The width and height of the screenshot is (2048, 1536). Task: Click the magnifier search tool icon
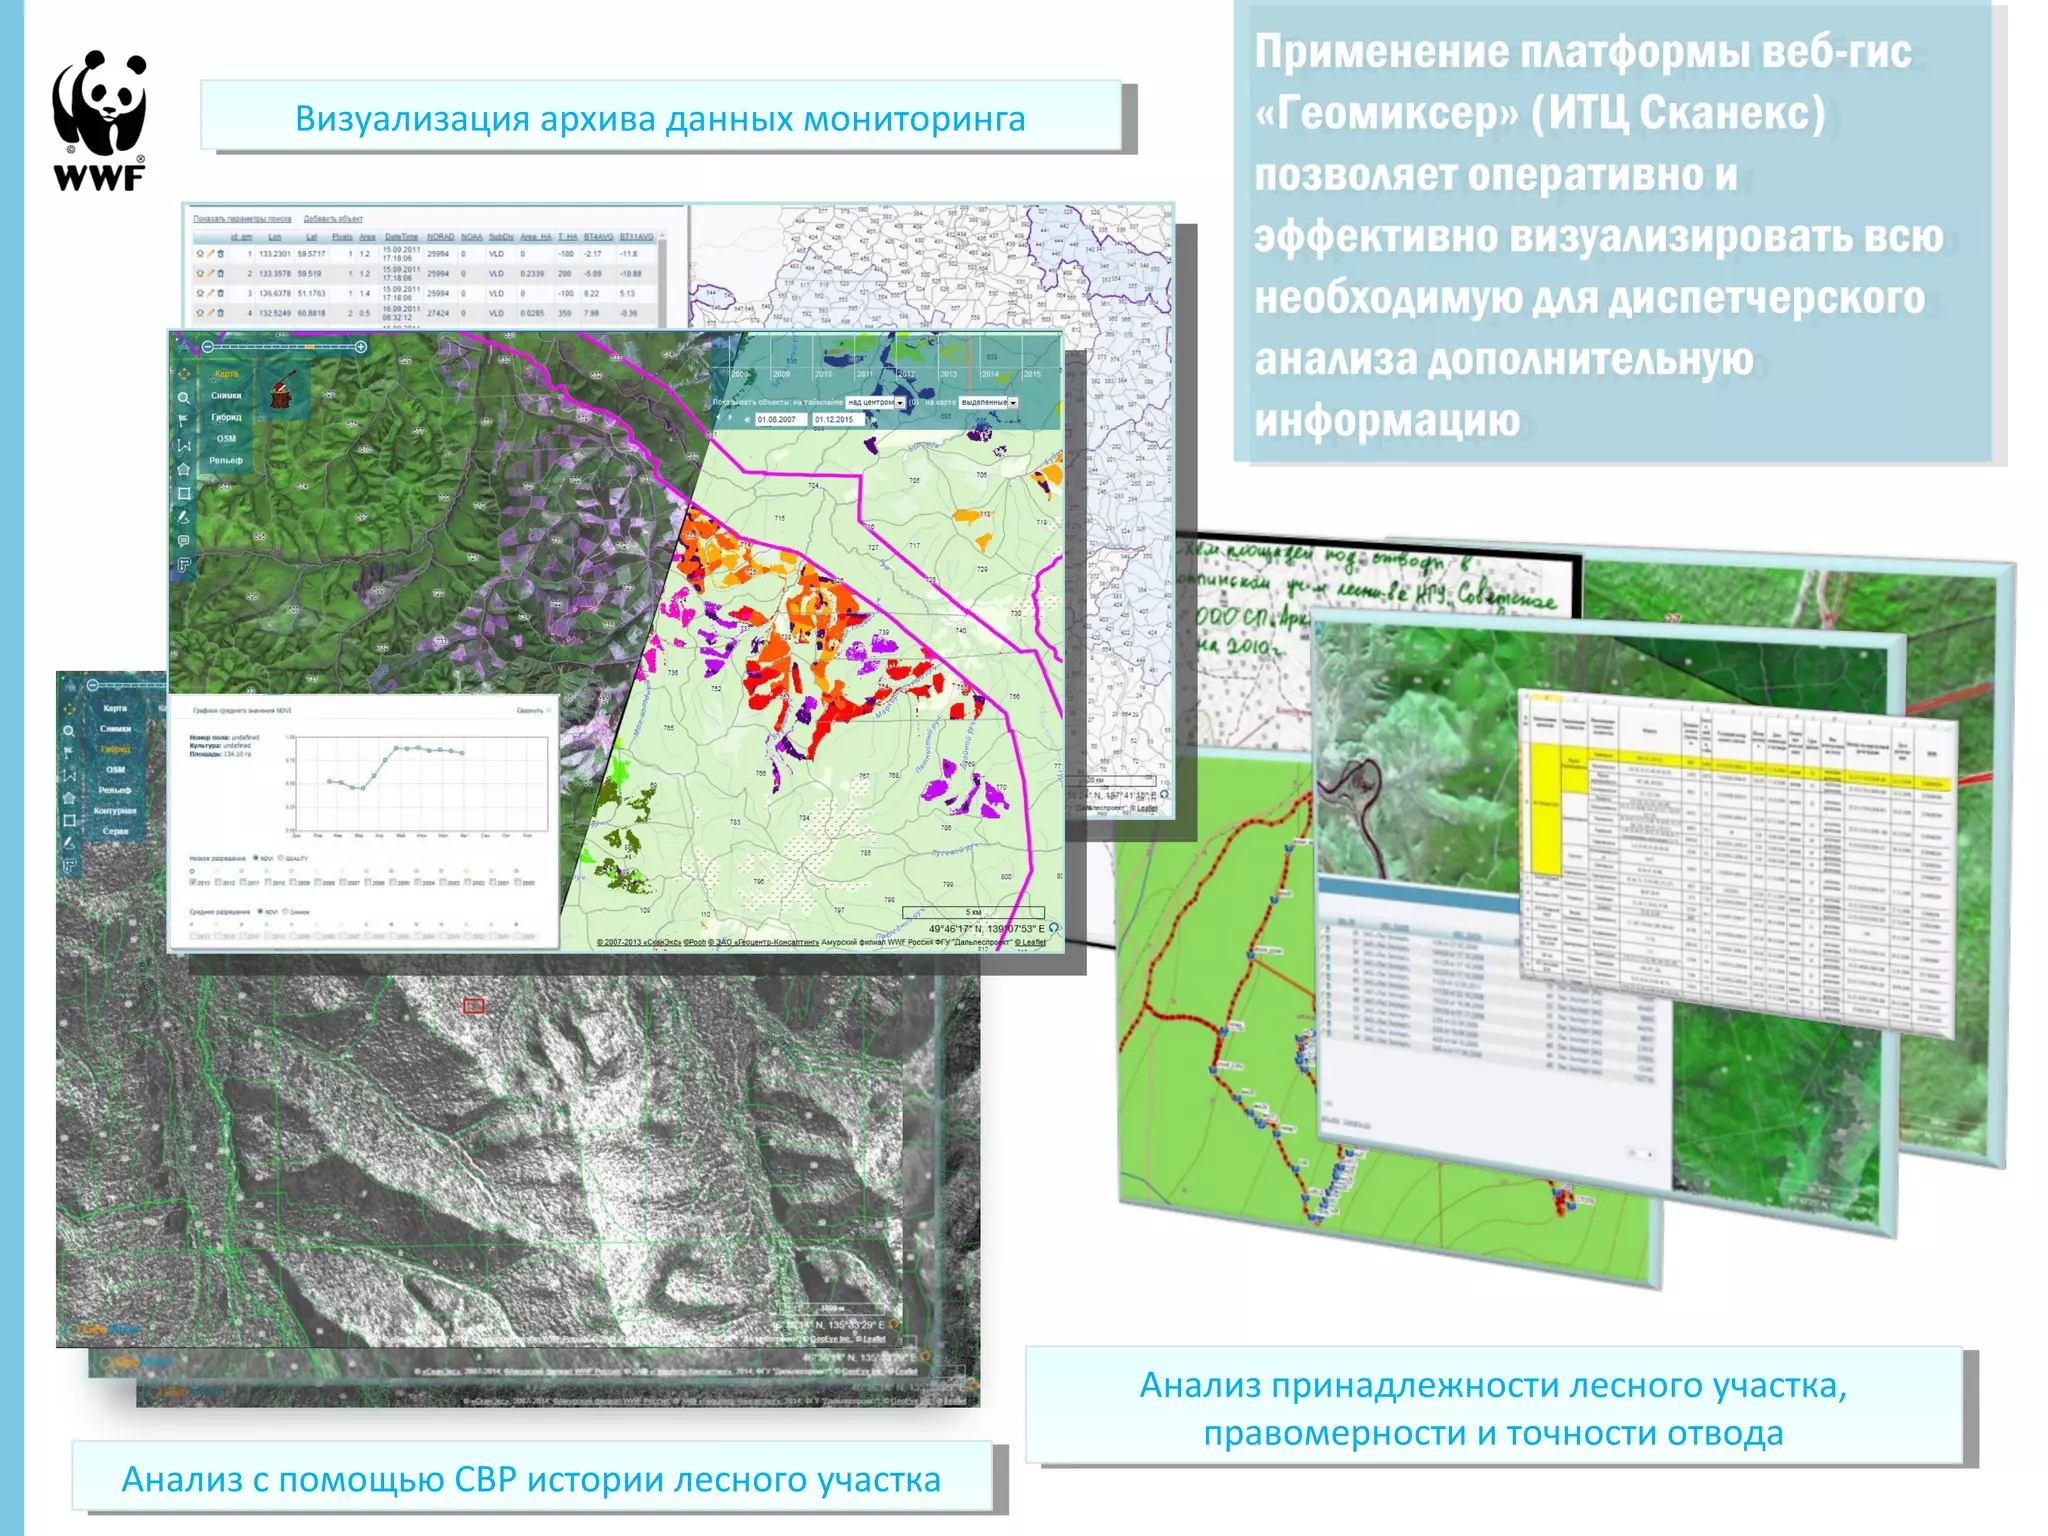pos(184,398)
